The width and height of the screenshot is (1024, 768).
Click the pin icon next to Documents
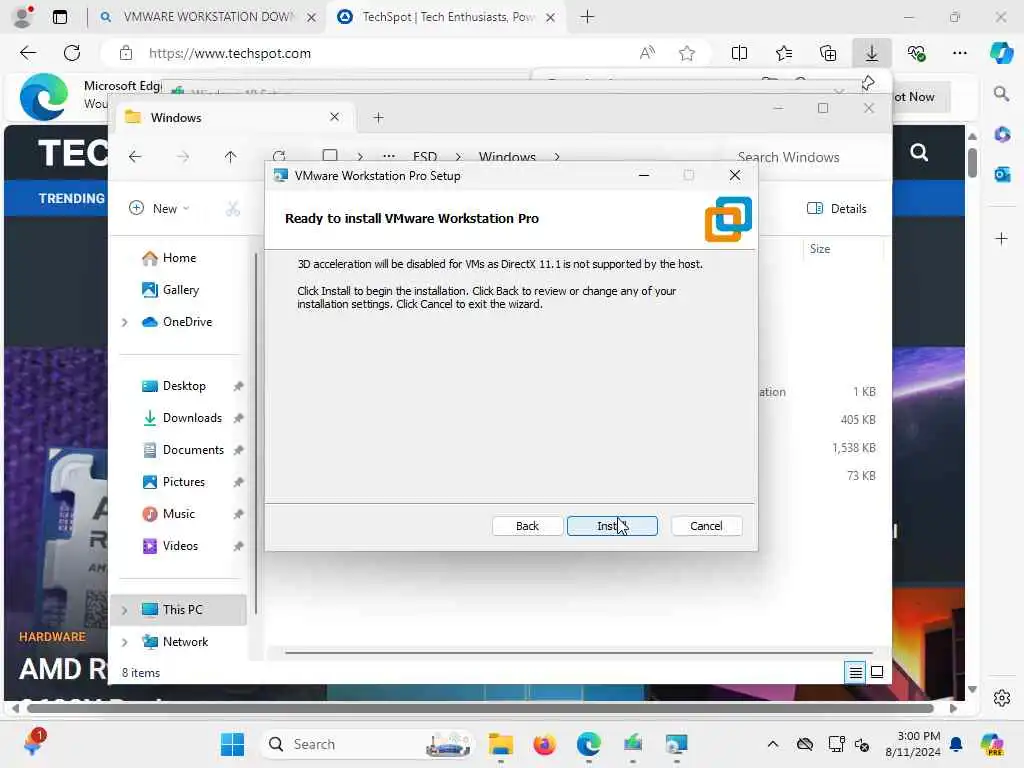point(238,451)
